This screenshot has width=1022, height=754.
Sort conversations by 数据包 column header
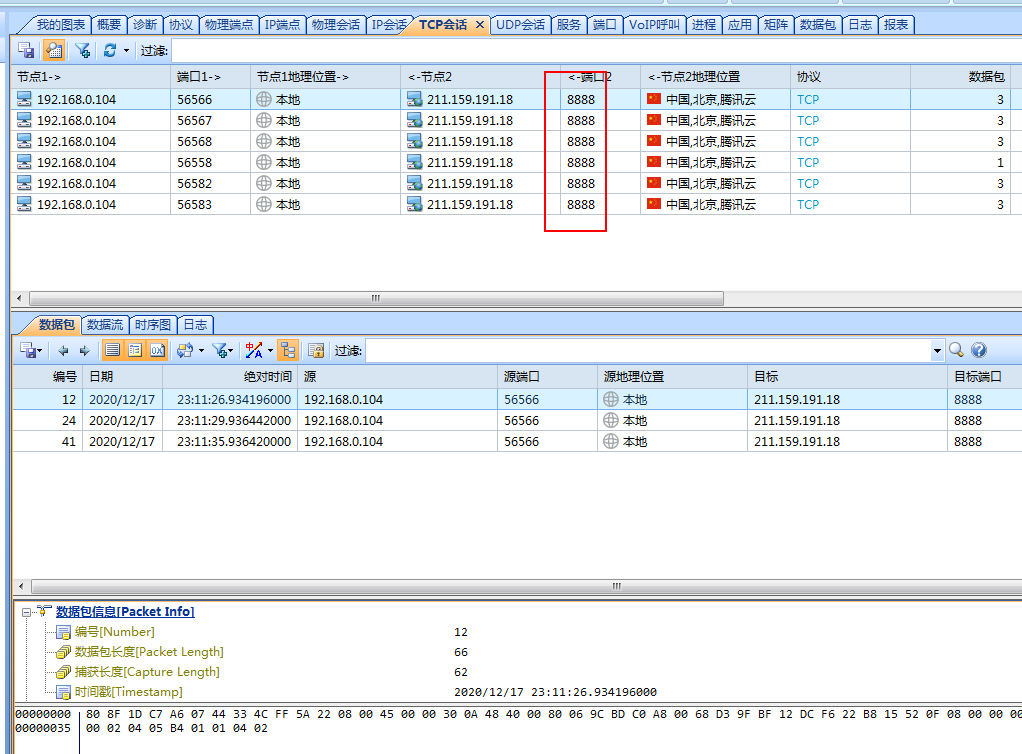click(960, 77)
